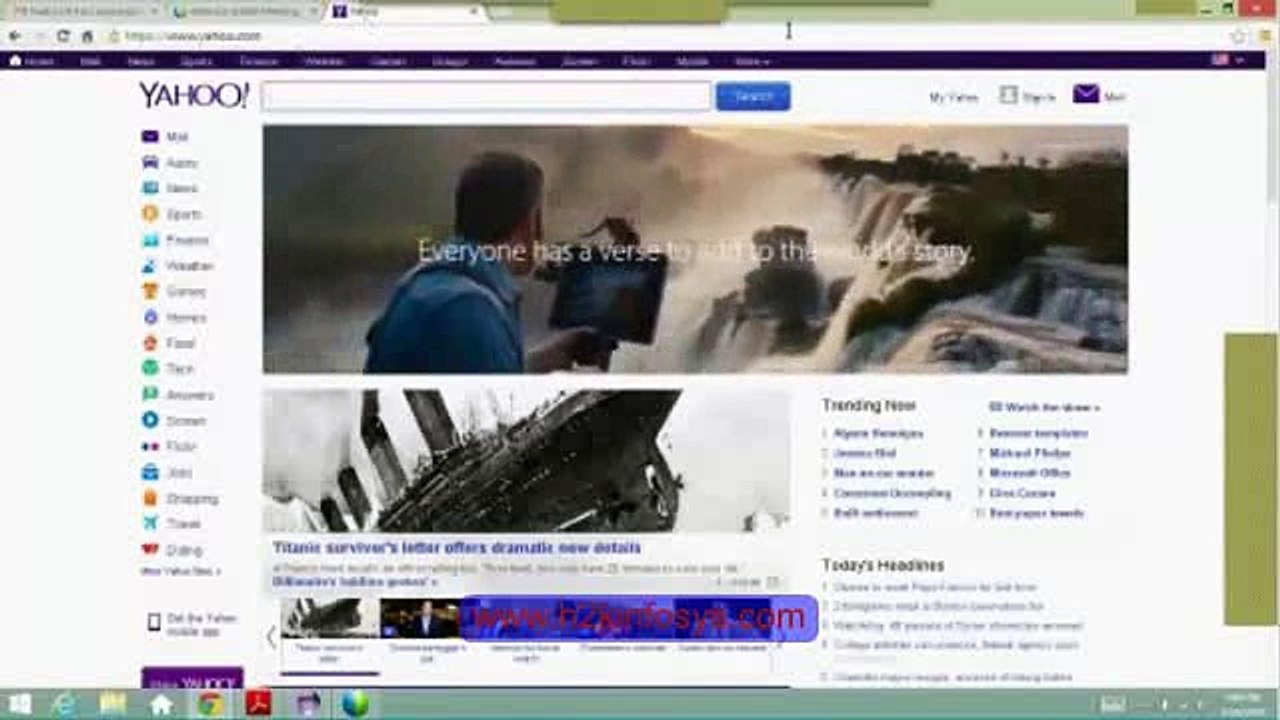The width and height of the screenshot is (1280, 720).
Task: Open Jessica Biel trending link
Action: pos(865,453)
